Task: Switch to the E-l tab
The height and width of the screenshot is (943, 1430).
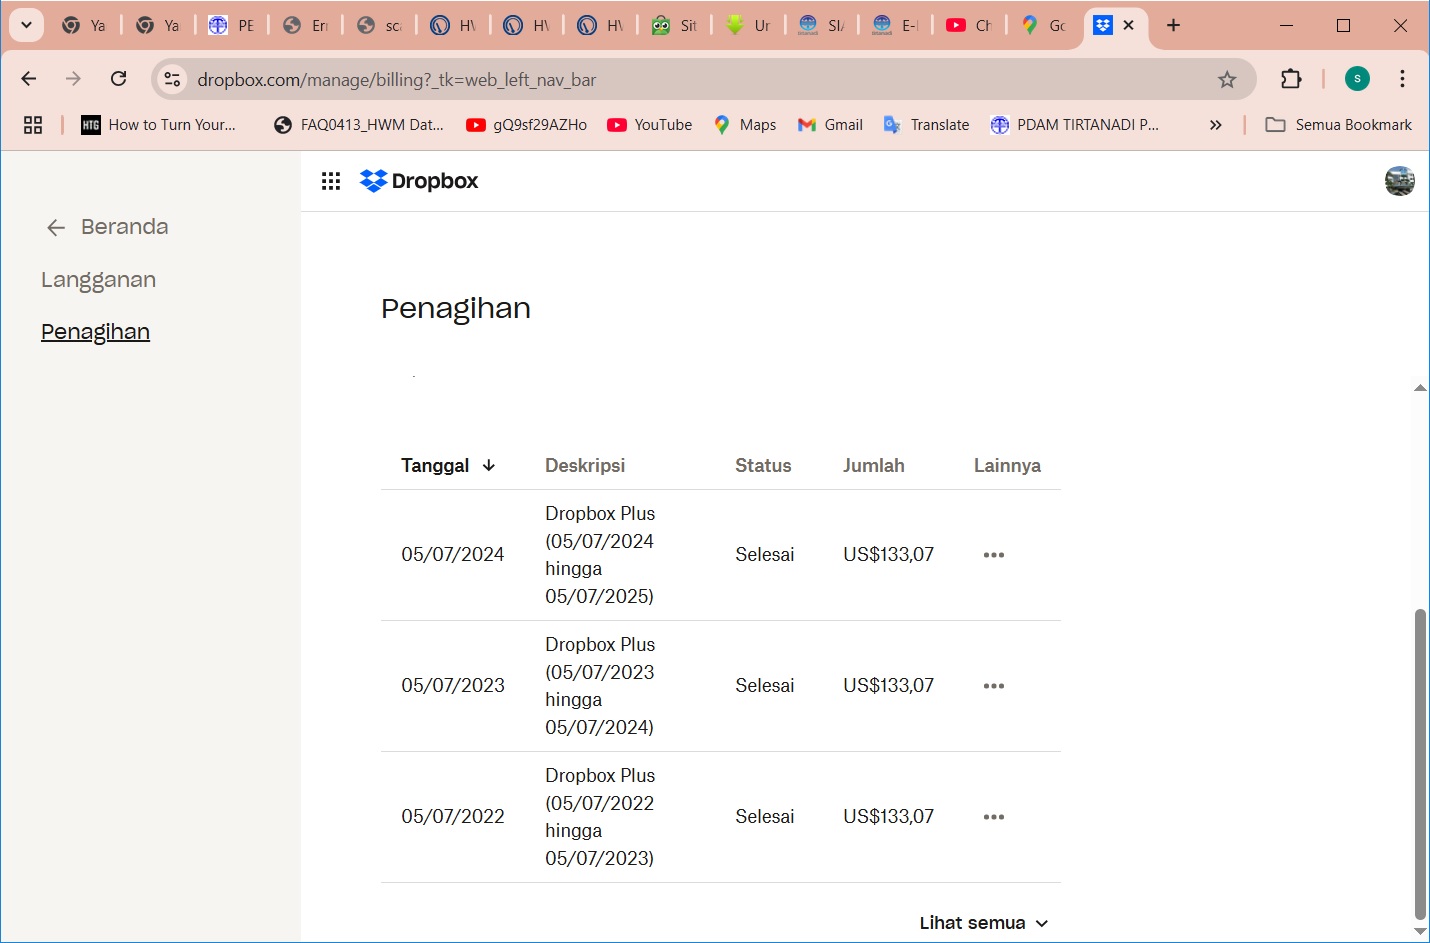Action: click(896, 25)
